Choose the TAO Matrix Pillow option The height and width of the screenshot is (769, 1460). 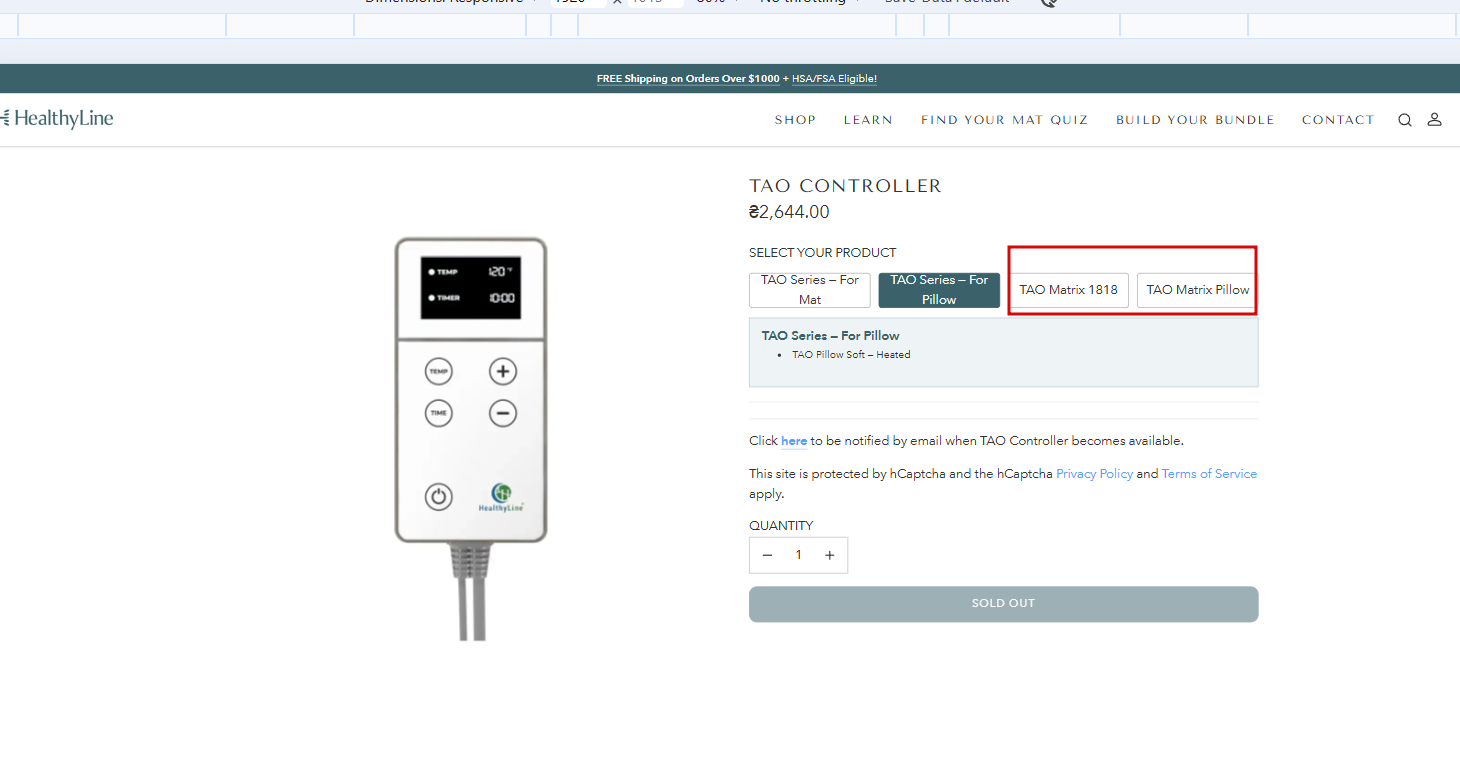[x=1197, y=290]
